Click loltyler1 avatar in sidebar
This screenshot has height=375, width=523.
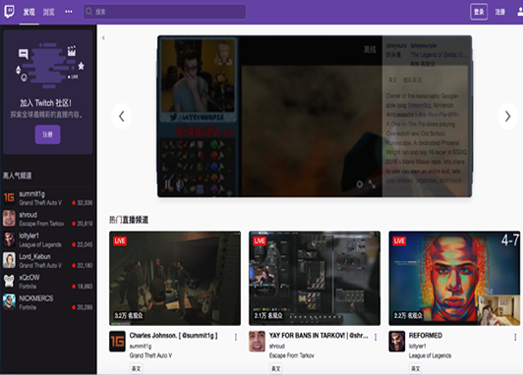(9, 240)
